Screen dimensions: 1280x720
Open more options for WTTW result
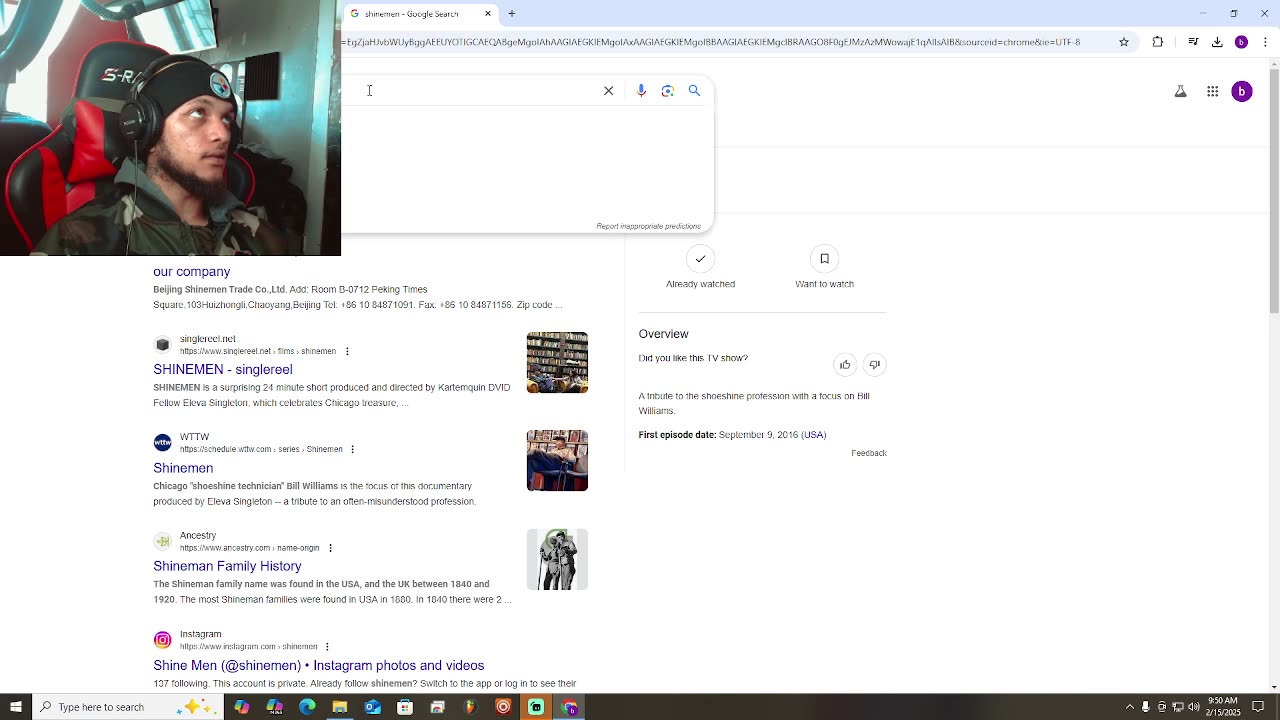(352, 450)
